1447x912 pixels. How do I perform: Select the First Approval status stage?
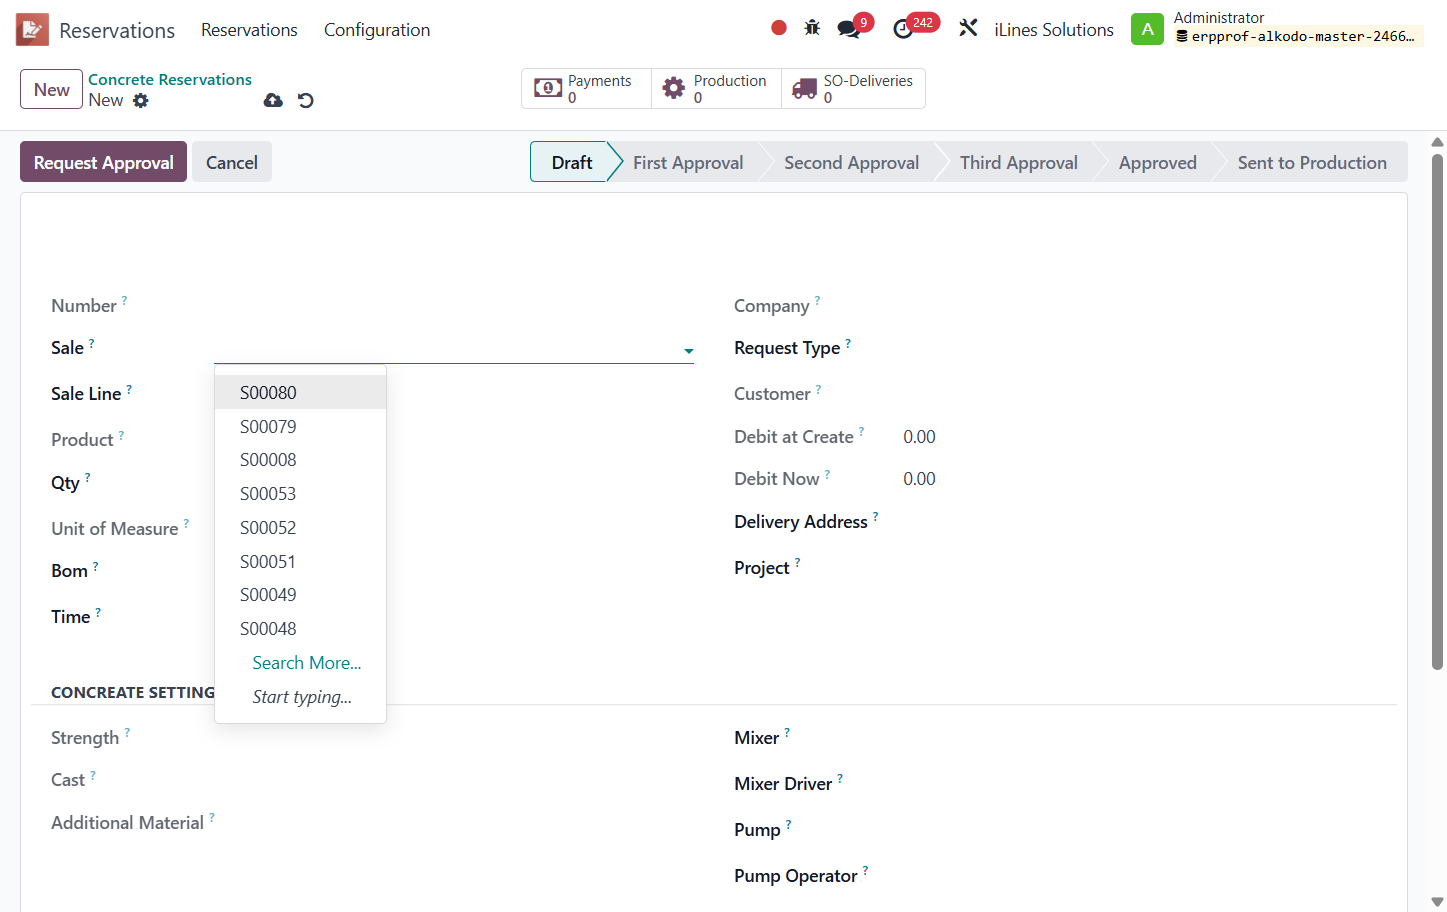(x=688, y=162)
